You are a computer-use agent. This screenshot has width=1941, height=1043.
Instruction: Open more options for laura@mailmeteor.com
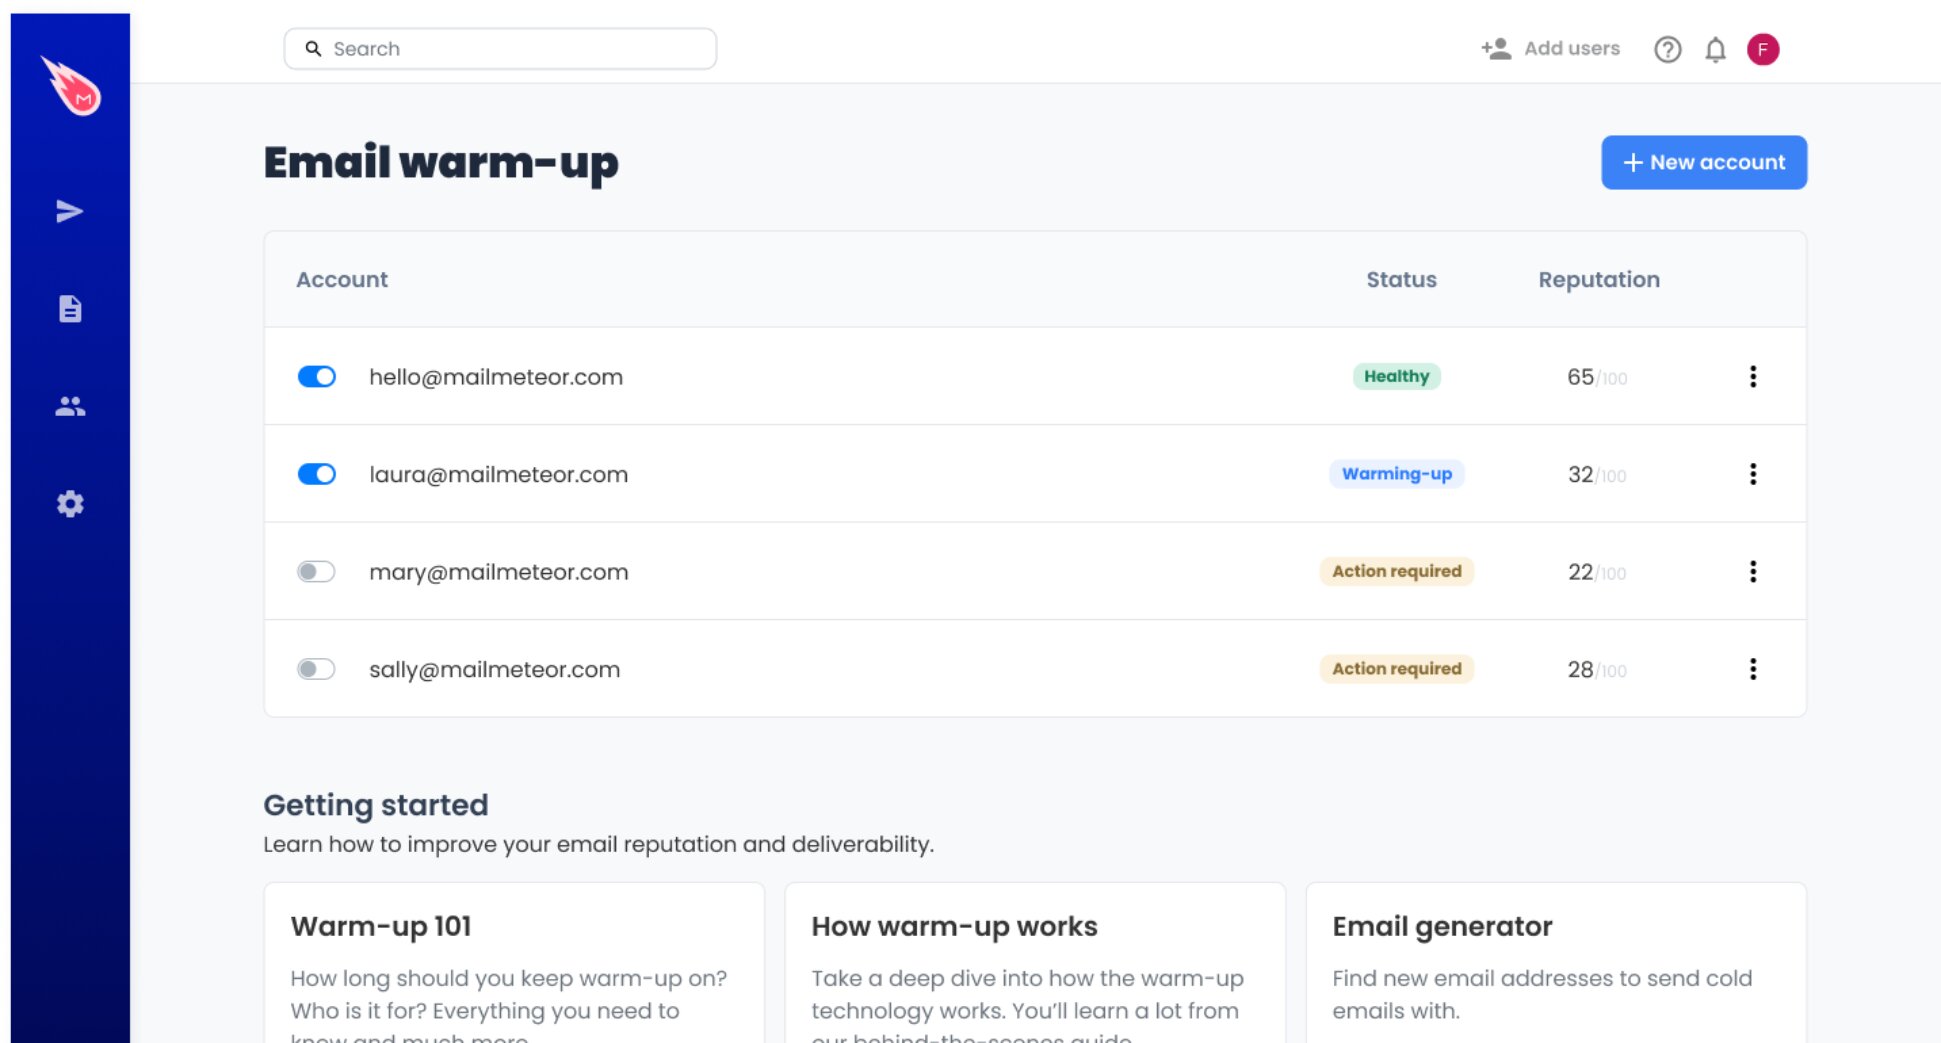click(1753, 474)
